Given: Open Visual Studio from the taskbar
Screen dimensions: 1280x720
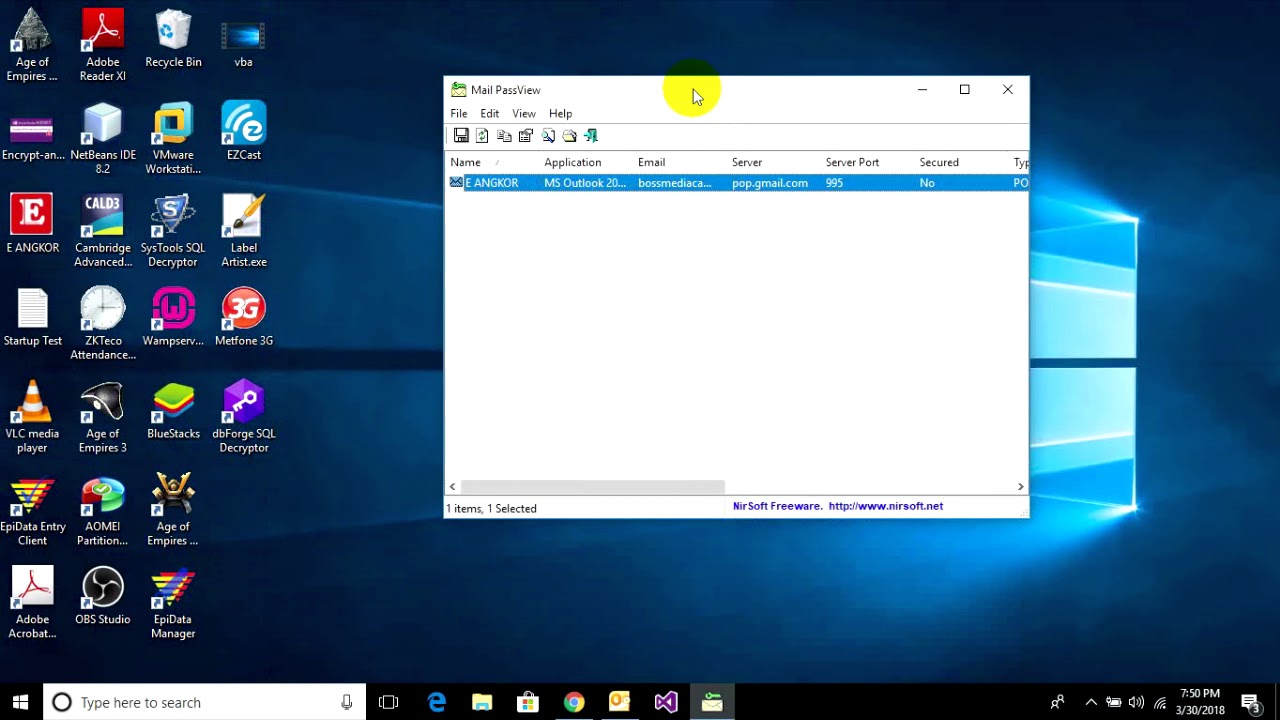Looking at the screenshot, I should [665, 702].
